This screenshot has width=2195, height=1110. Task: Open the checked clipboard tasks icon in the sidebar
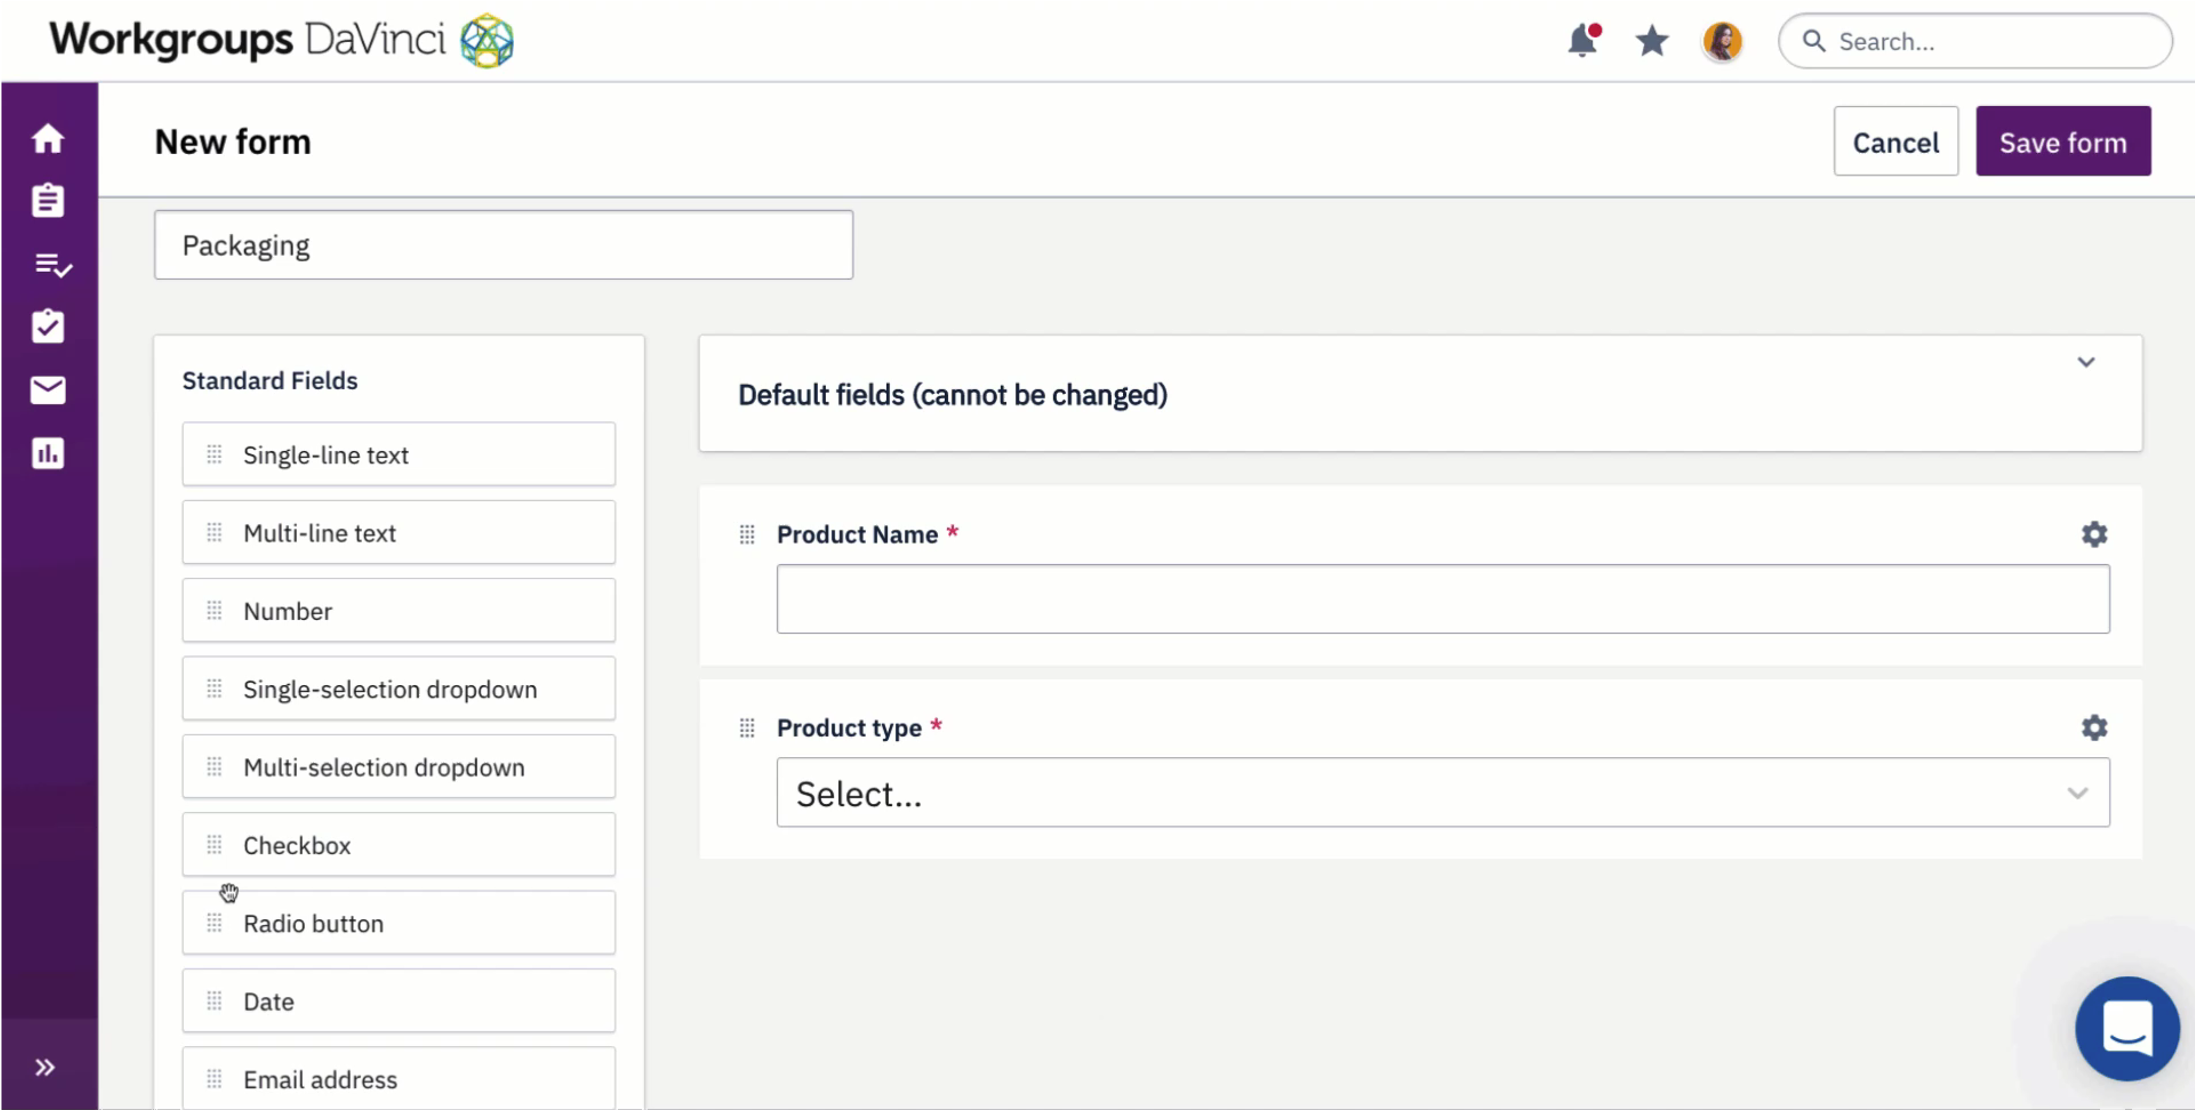[x=48, y=326]
